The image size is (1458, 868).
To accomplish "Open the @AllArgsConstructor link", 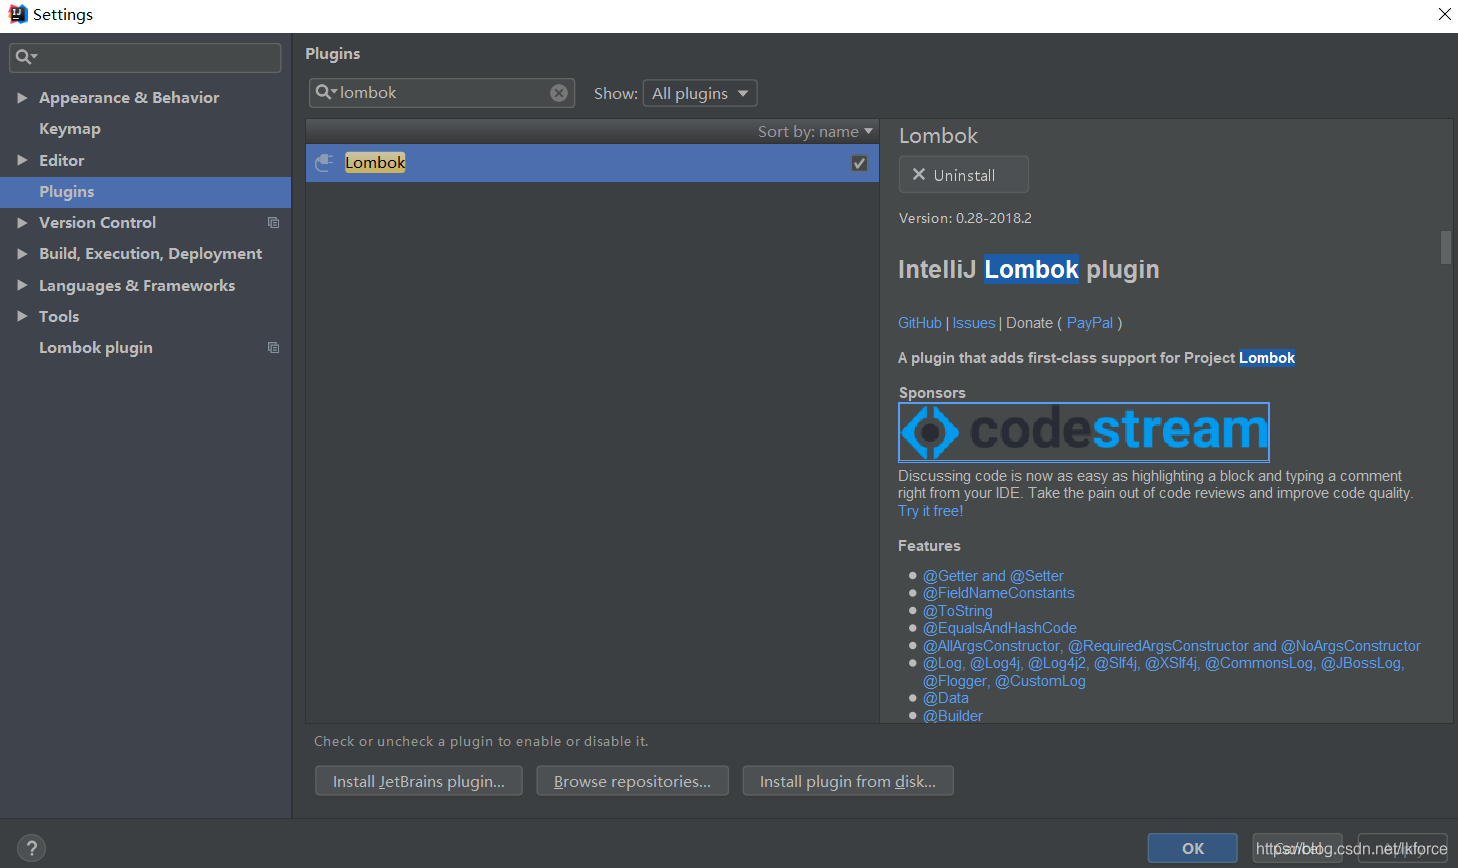I will tap(991, 646).
